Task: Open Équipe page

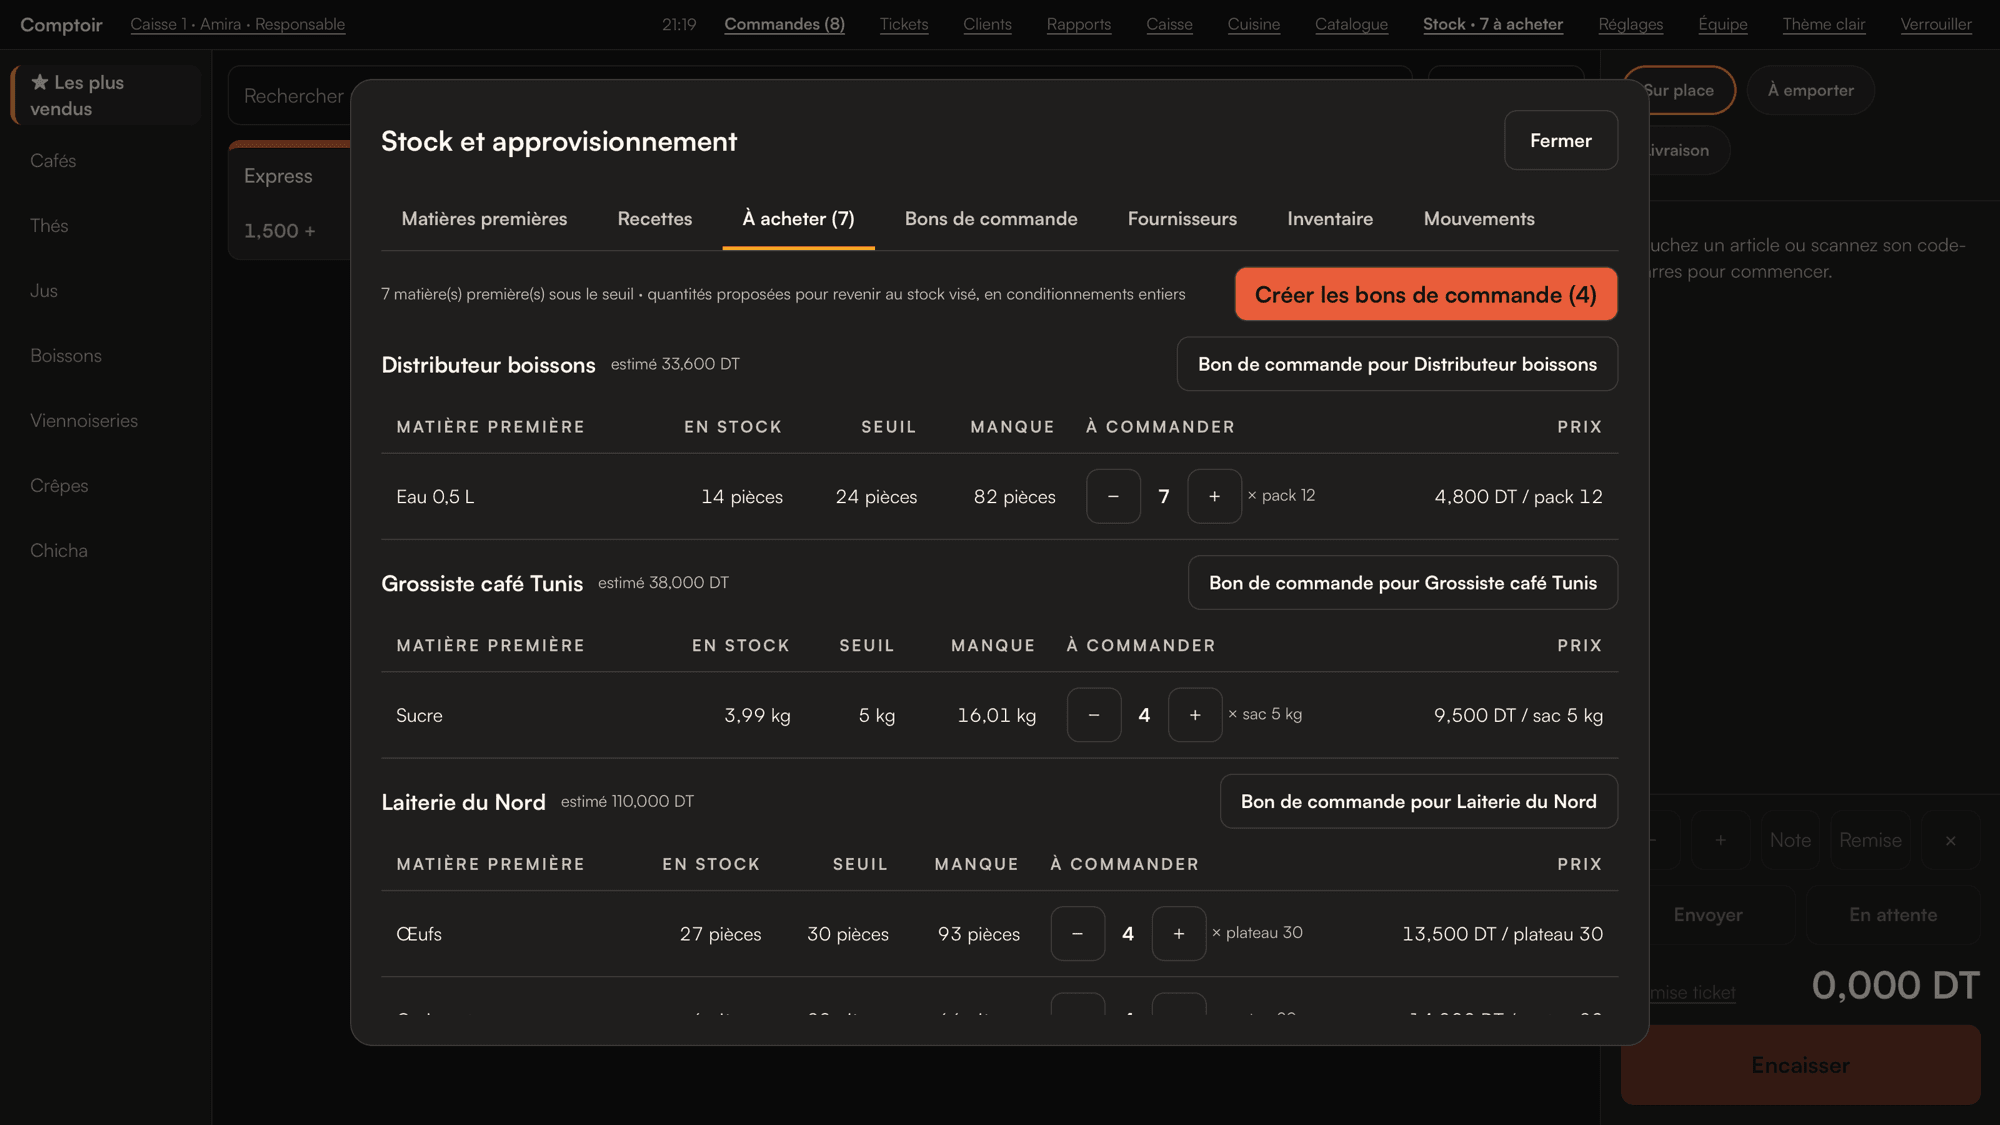Action: click(1722, 24)
